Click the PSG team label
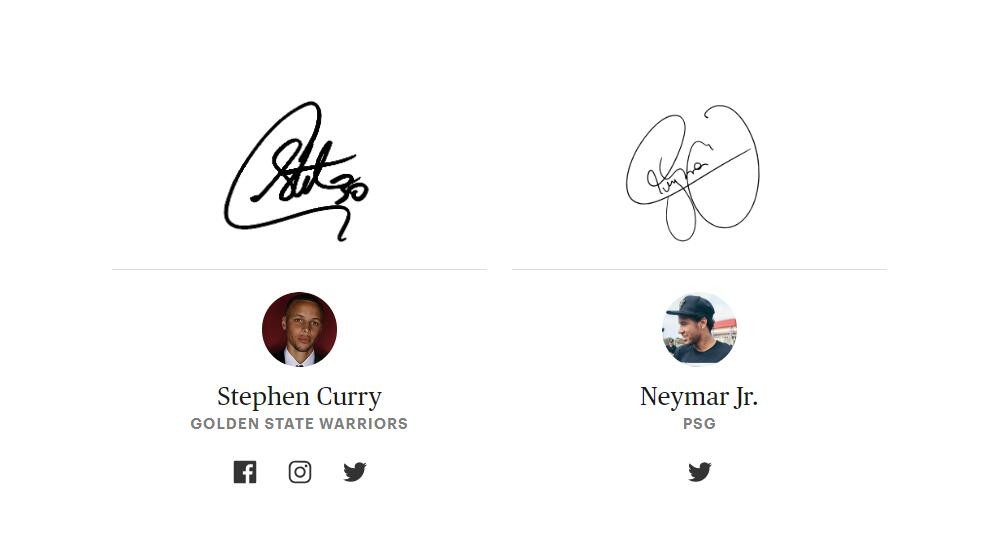Viewport: 1004px width, 555px height. click(x=699, y=424)
